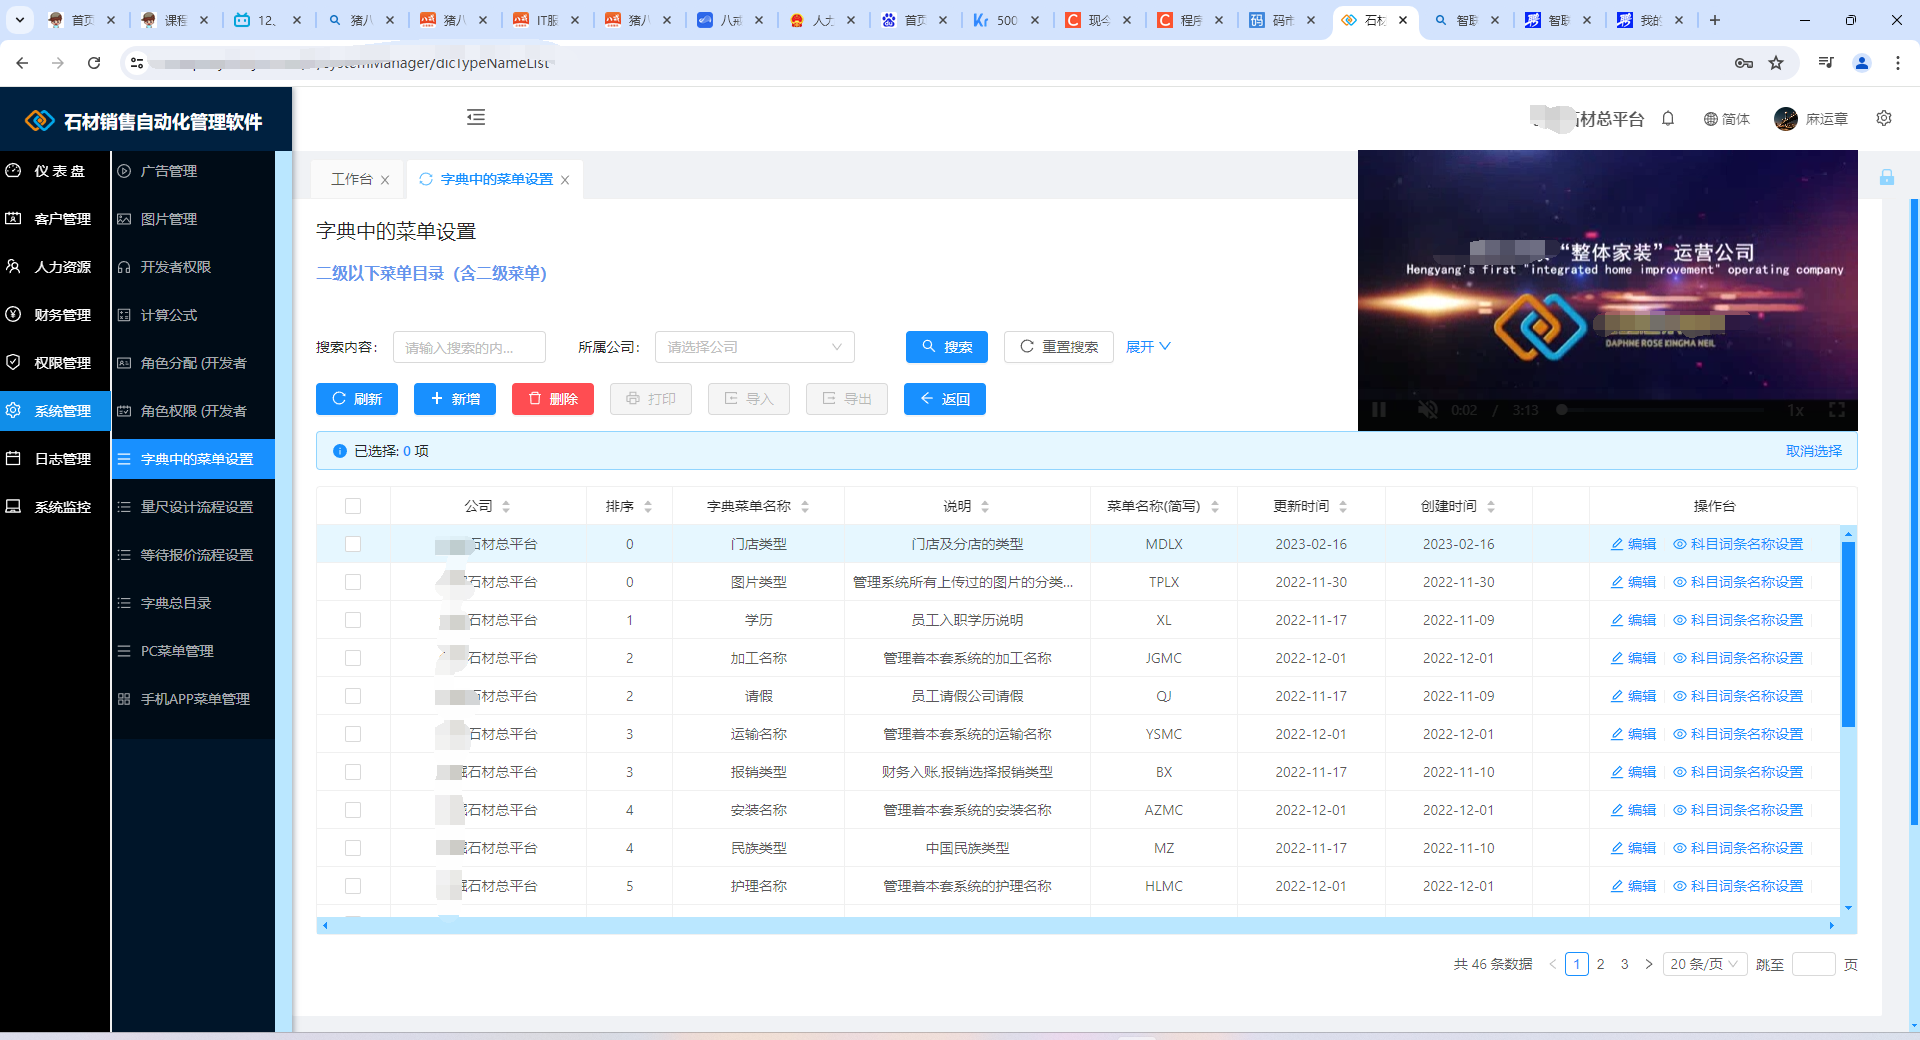Click the video progress bar
Image resolution: width=1920 pixels, height=1040 pixels.
[x=1660, y=410]
